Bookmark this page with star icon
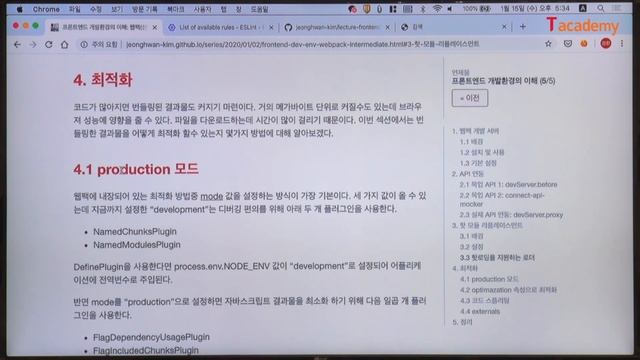This screenshot has height=360, width=640. click(548, 44)
